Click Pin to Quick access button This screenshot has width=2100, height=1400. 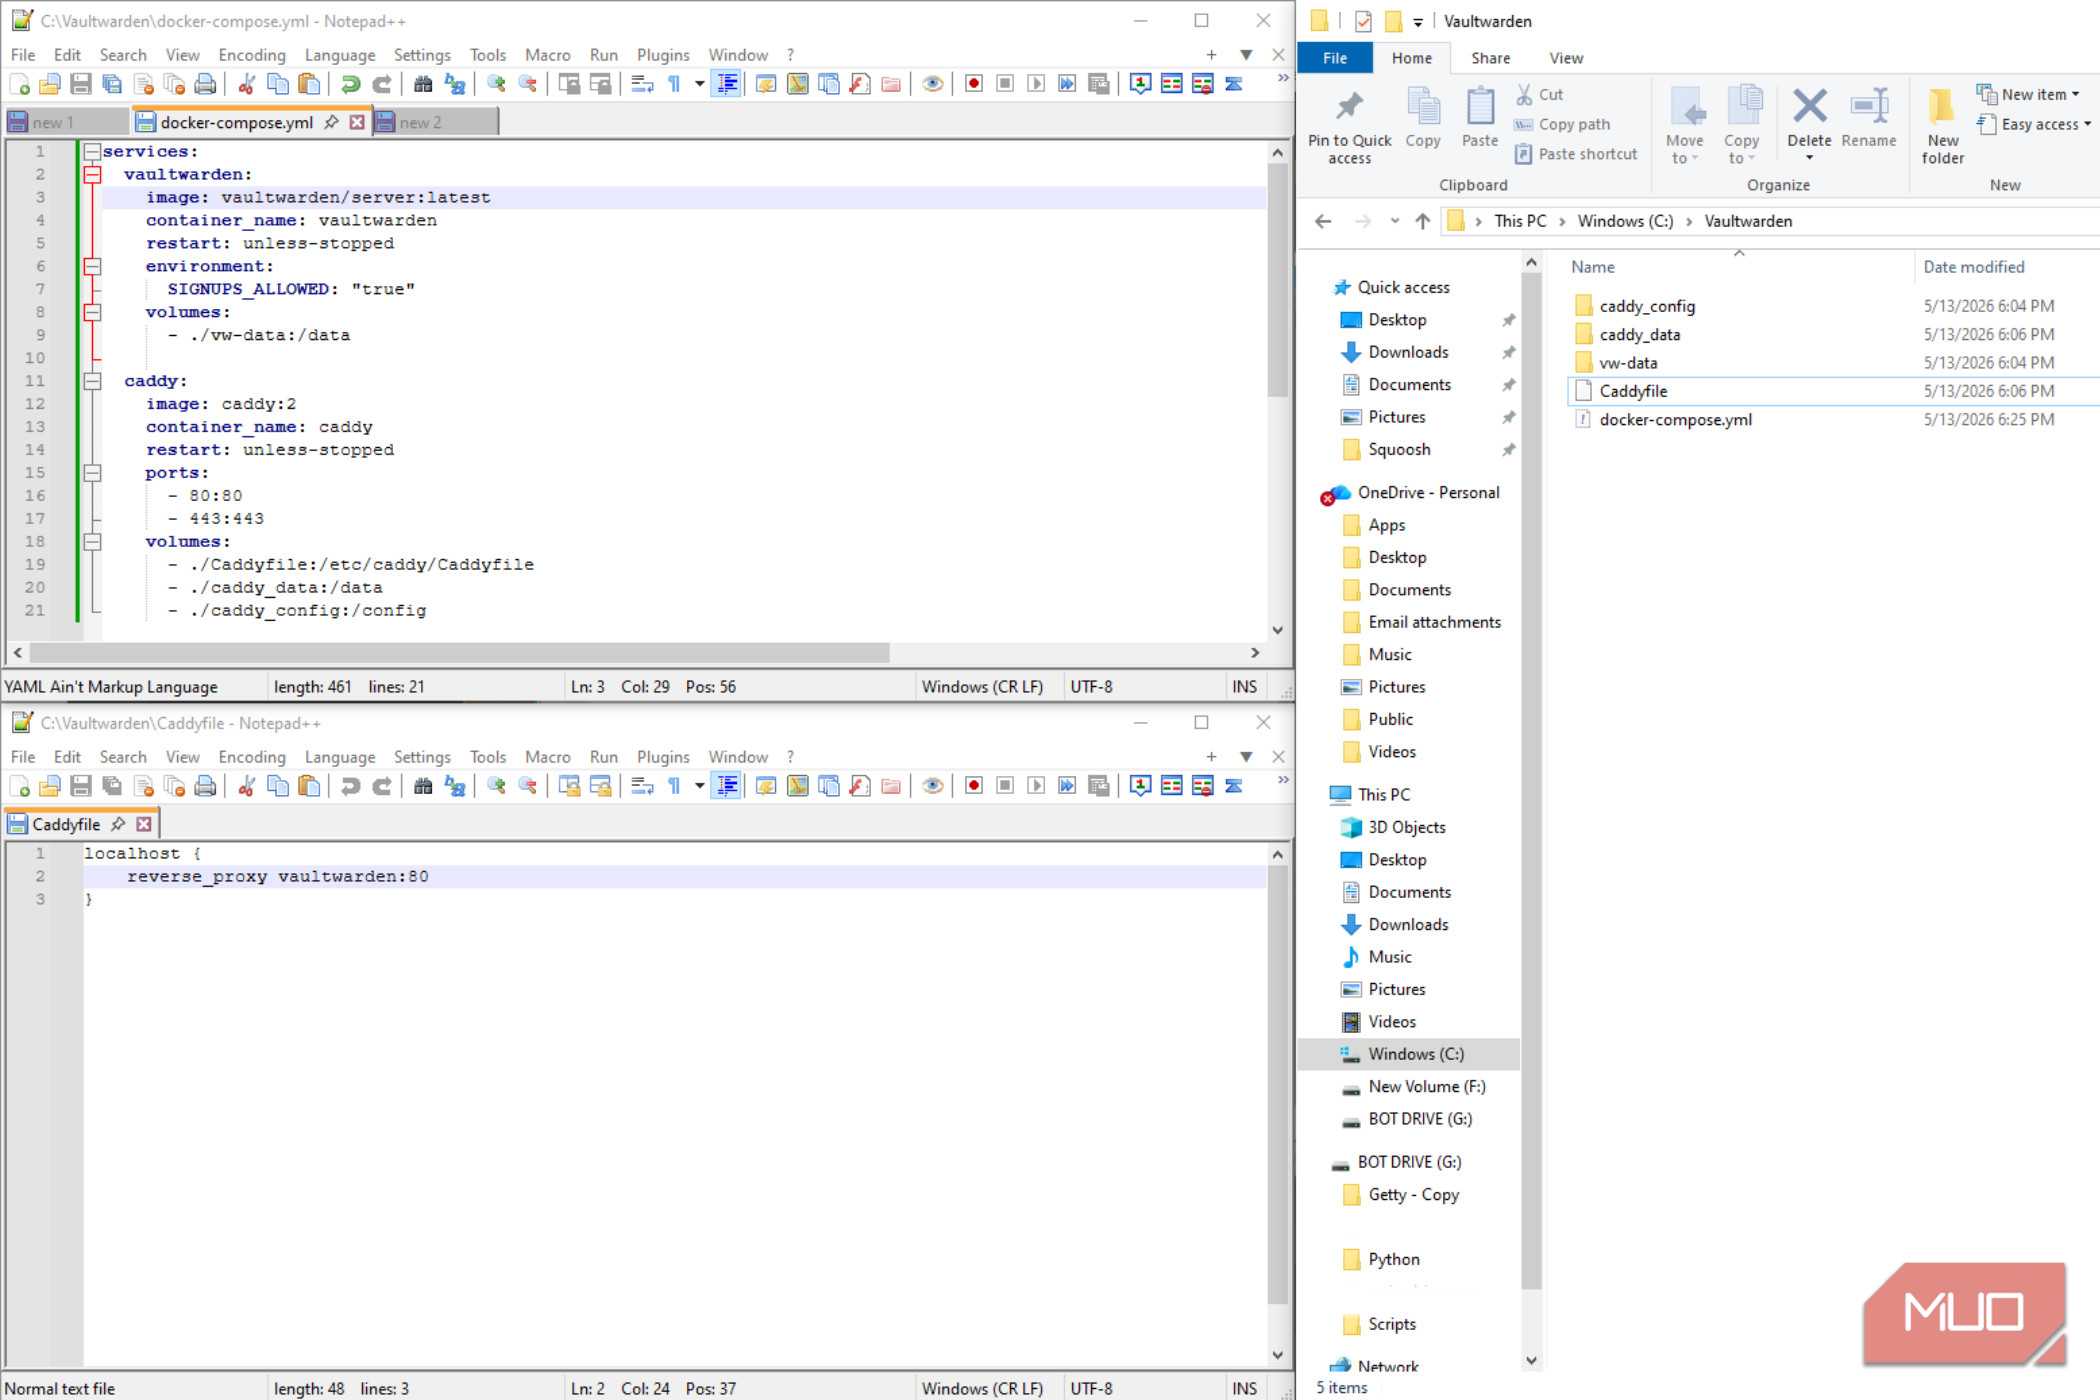(1349, 126)
